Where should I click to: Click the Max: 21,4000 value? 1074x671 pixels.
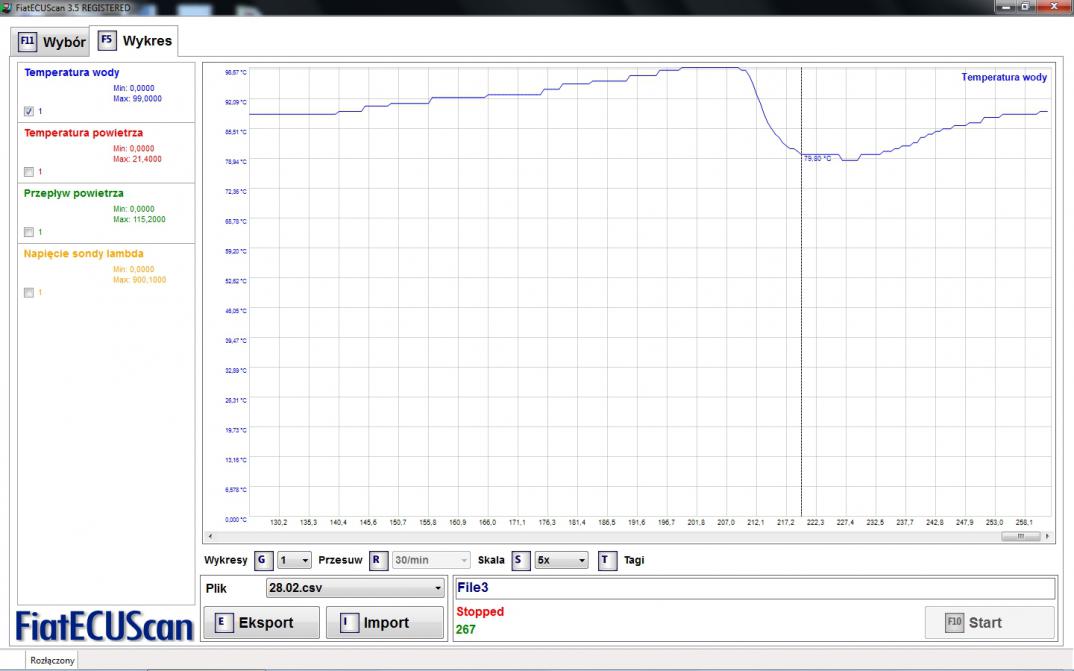pyautogui.click(x=138, y=159)
